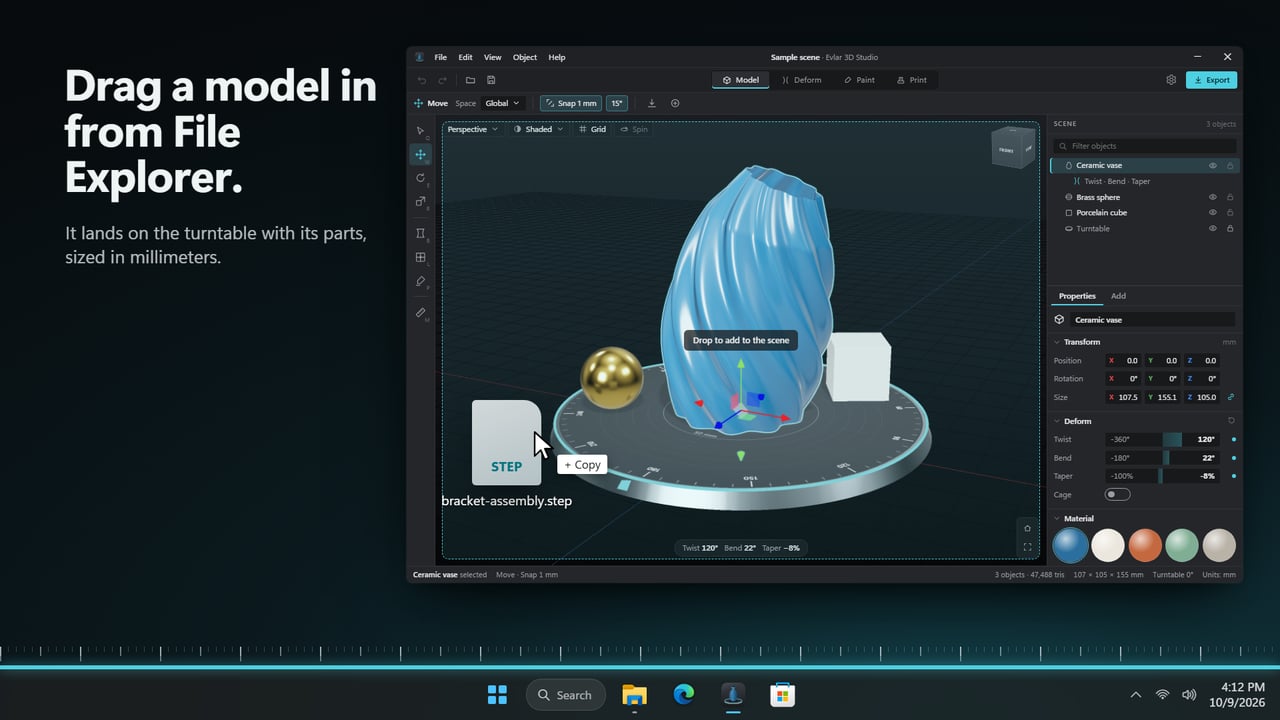Screen dimensions: 1280x720
Task: Toggle Snap 1 mm button
Action: tap(571, 103)
